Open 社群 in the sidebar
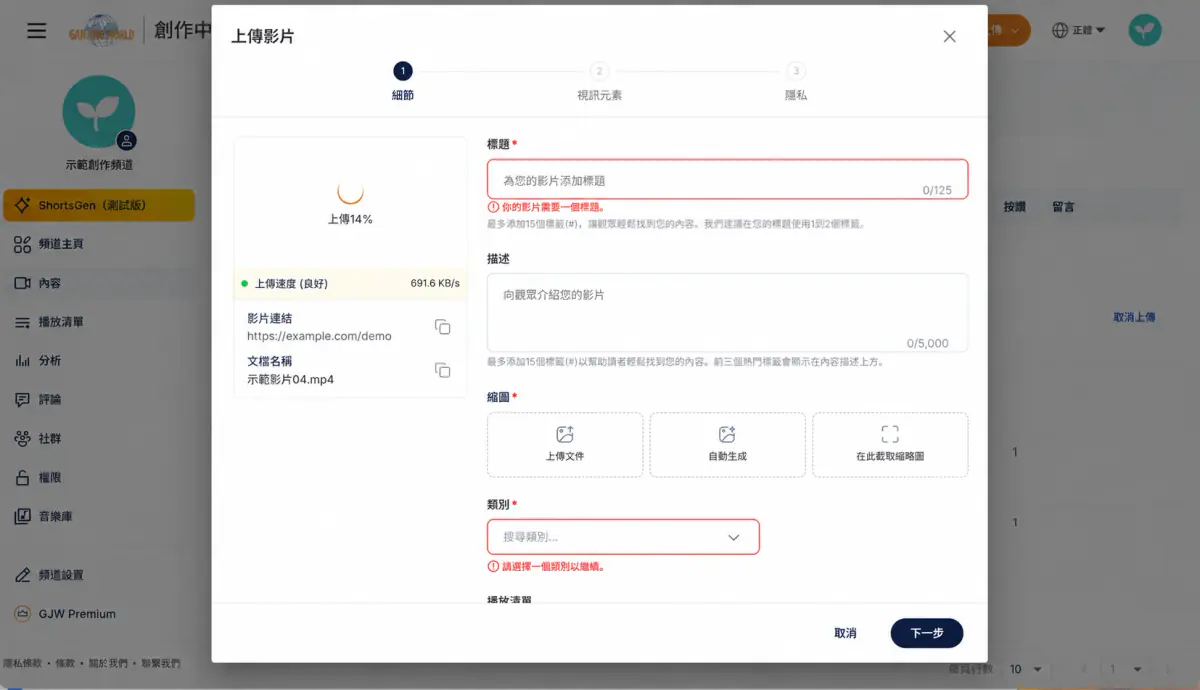The height and width of the screenshot is (690, 1200). (x=99, y=439)
